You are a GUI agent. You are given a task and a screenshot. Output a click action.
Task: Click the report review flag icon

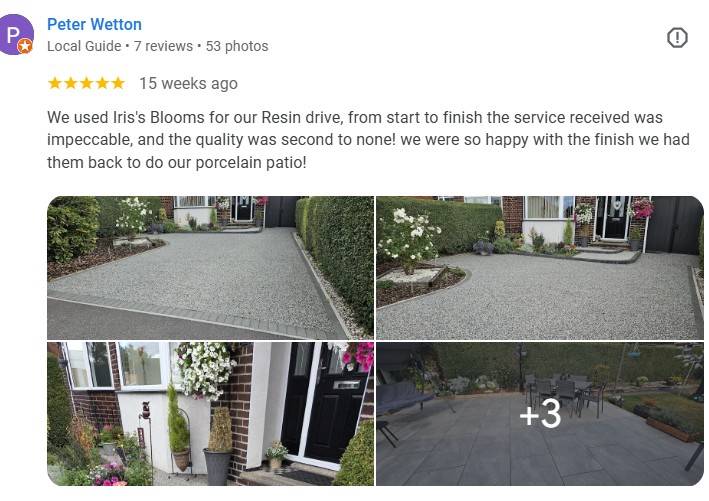pos(677,38)
